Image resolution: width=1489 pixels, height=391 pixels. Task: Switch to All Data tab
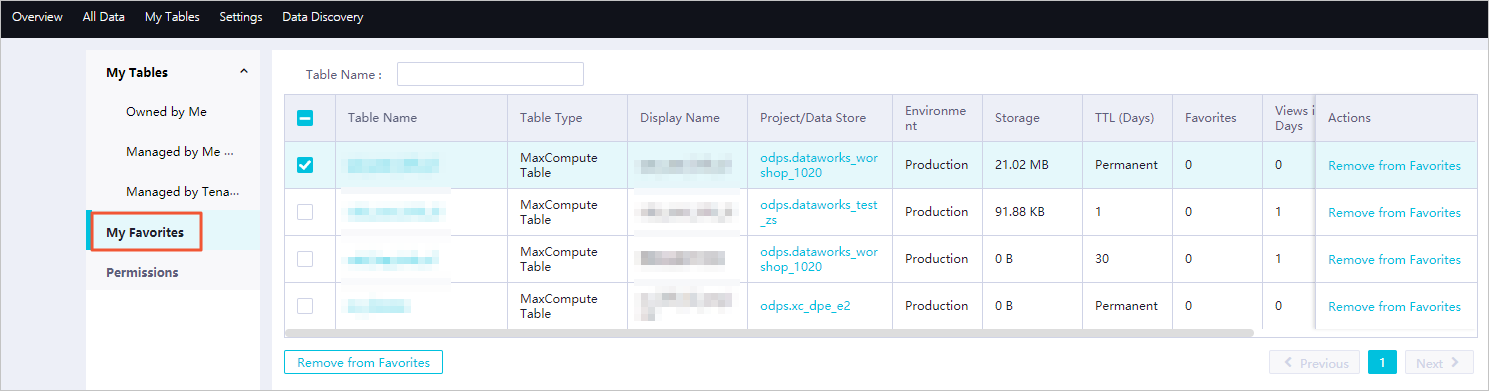(x=104, y=17)
